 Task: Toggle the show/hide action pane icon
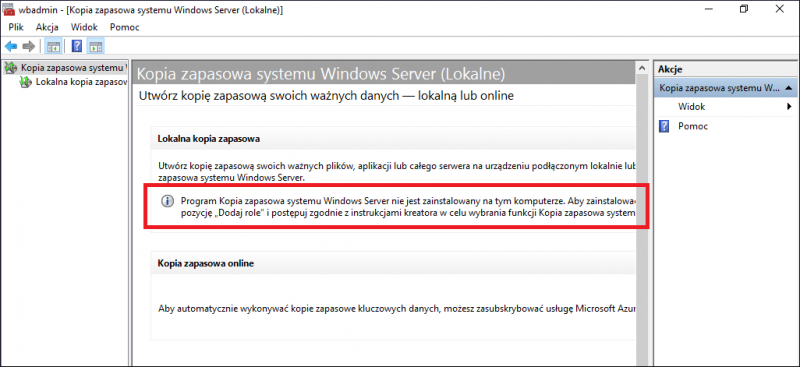click(95, 47)
